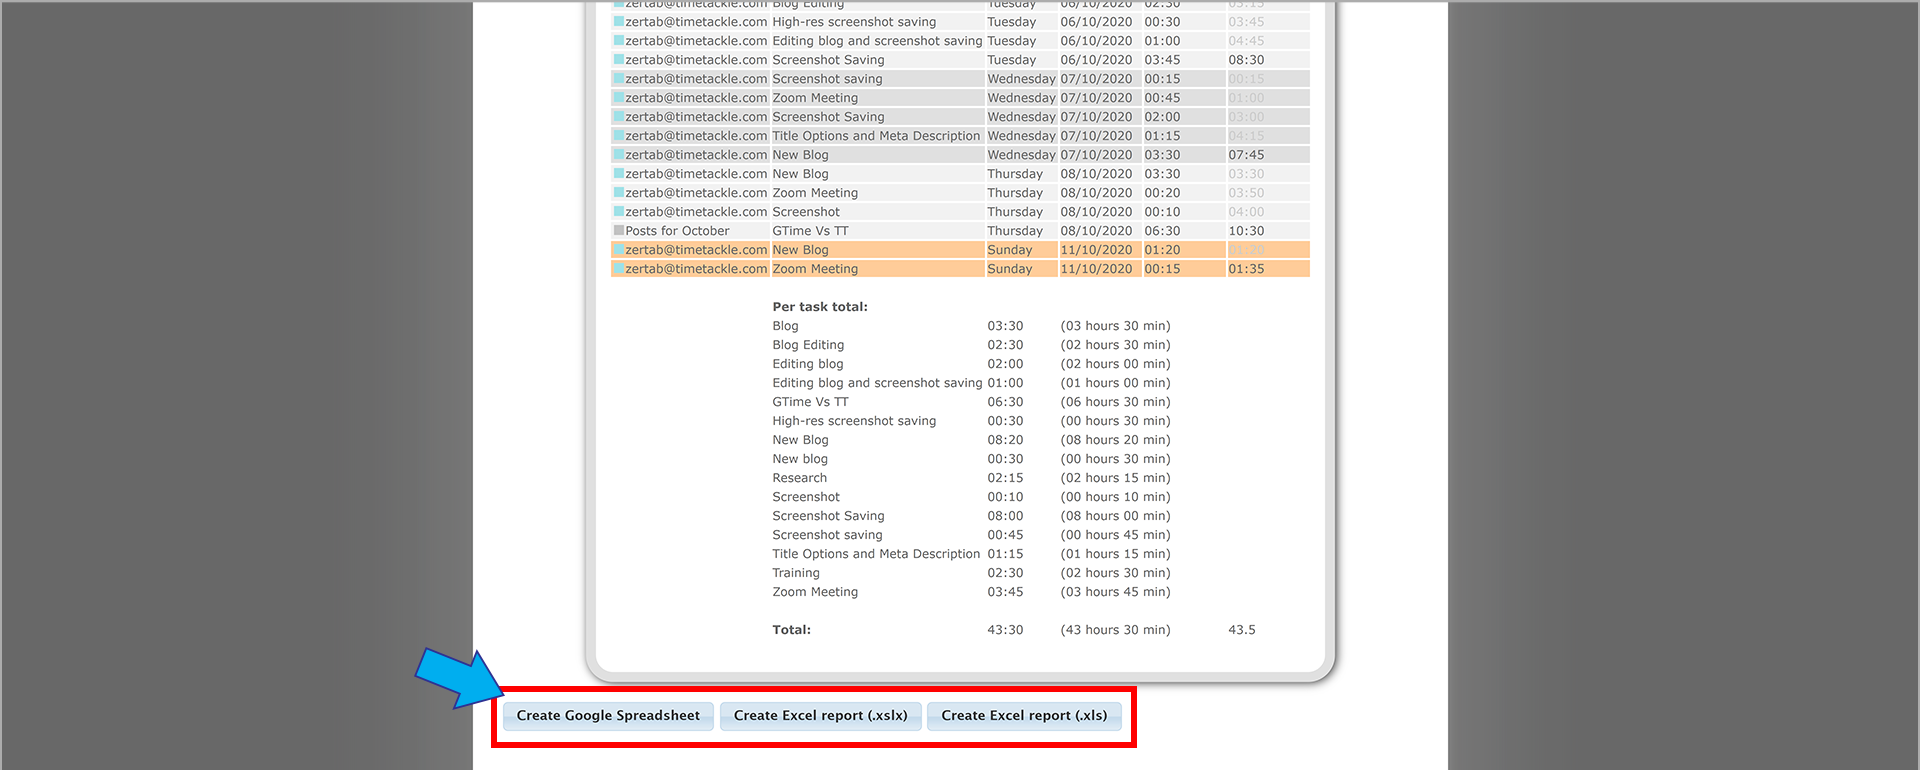Screen dimensions: 1920x770
Task: Click gray color square beside Posts for October
Action: coord(619,231)
